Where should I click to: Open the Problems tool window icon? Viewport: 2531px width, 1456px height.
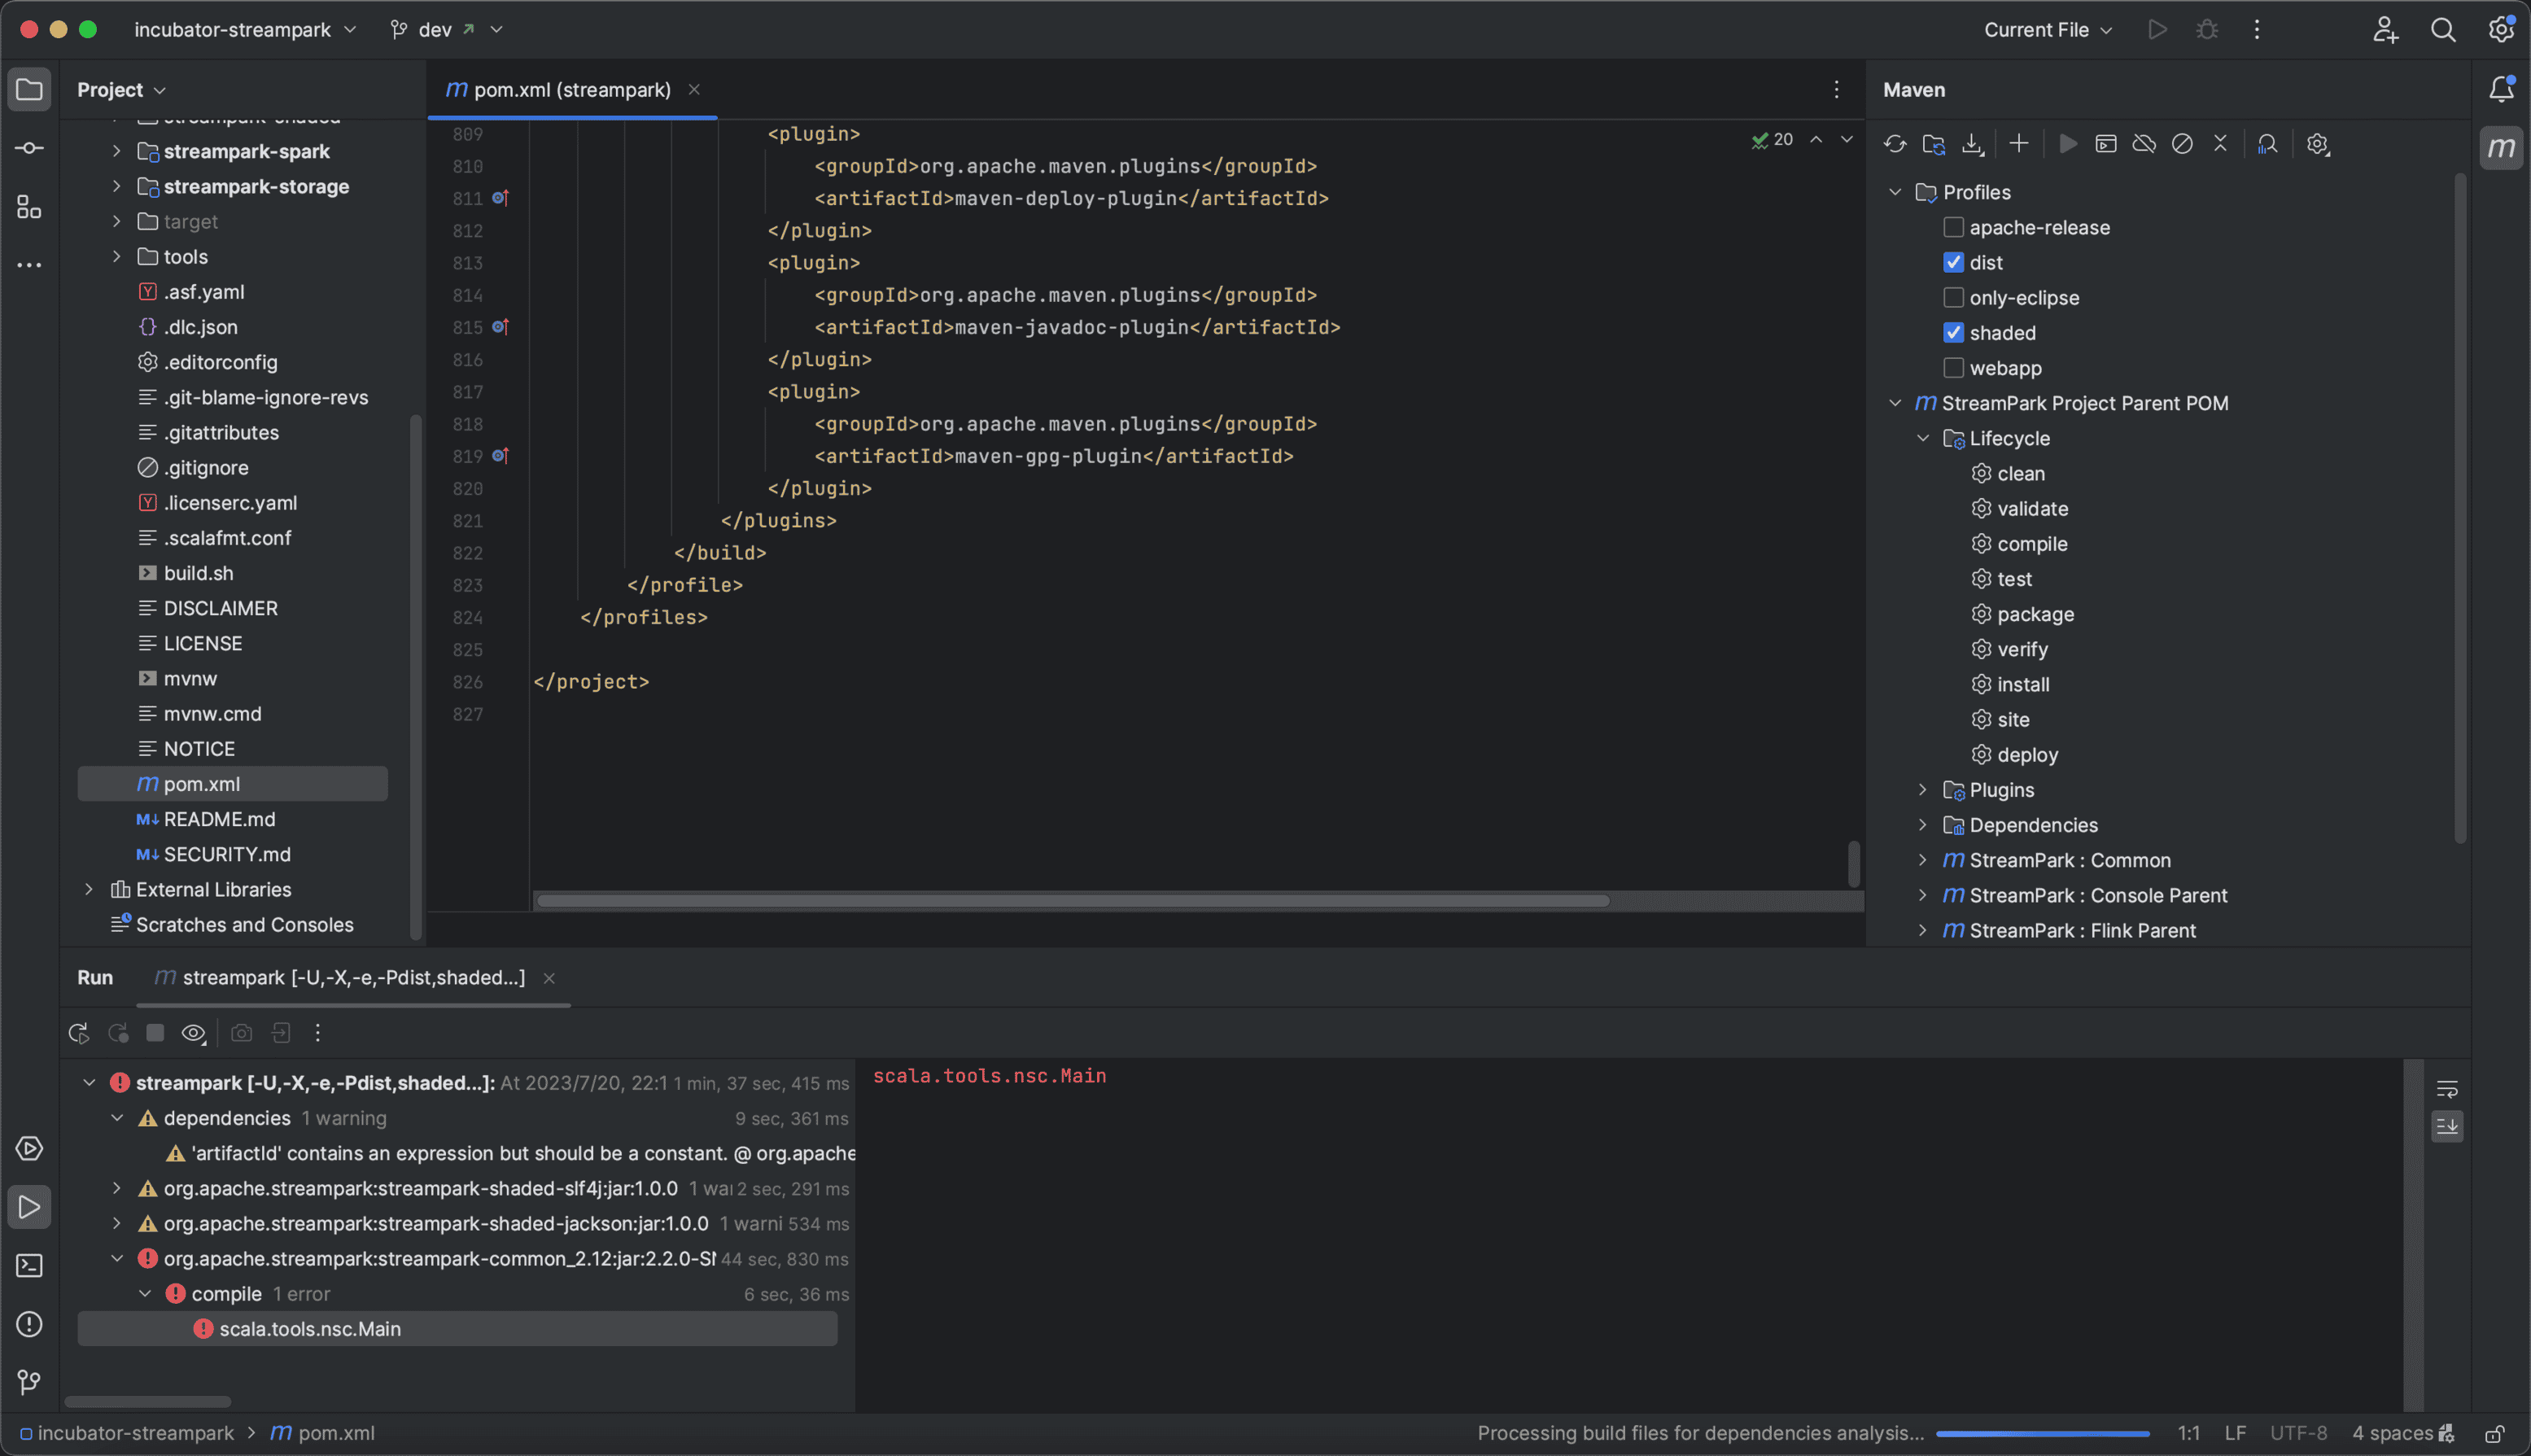(x=29, y=1324)
